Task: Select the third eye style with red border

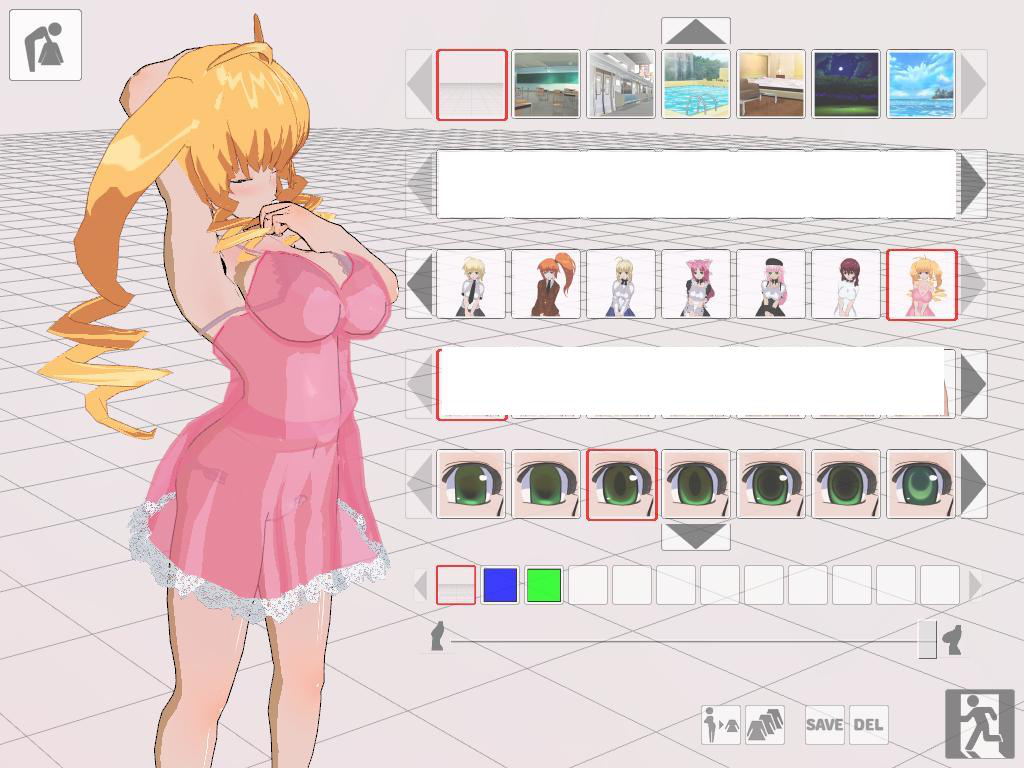Action: [622, 485]
